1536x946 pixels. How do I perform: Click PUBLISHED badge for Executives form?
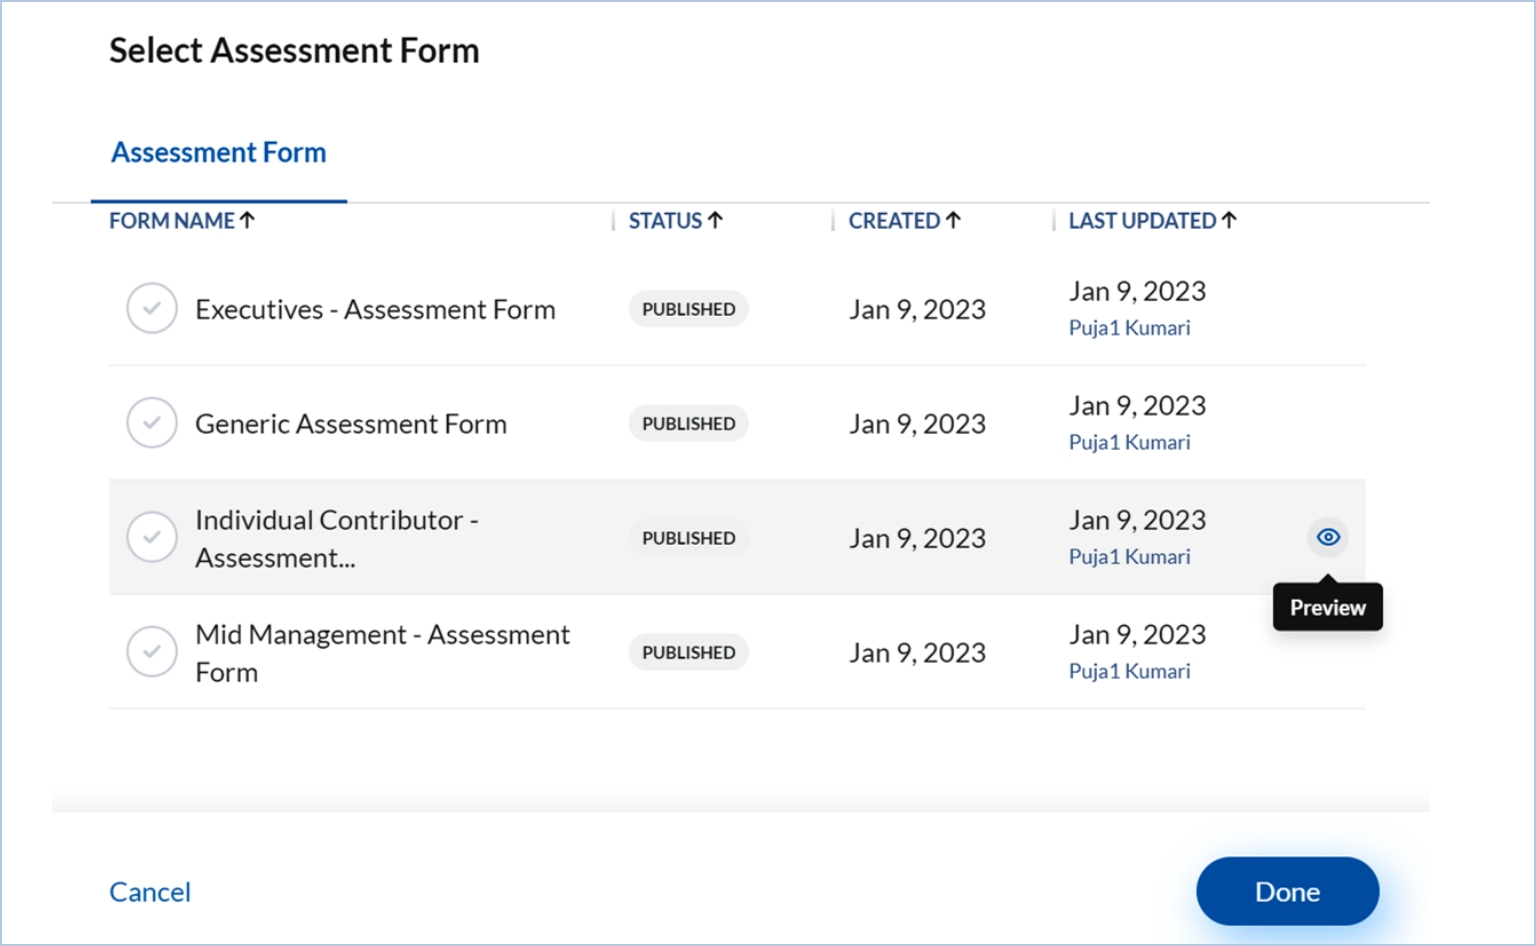click(x=688, y=309)
